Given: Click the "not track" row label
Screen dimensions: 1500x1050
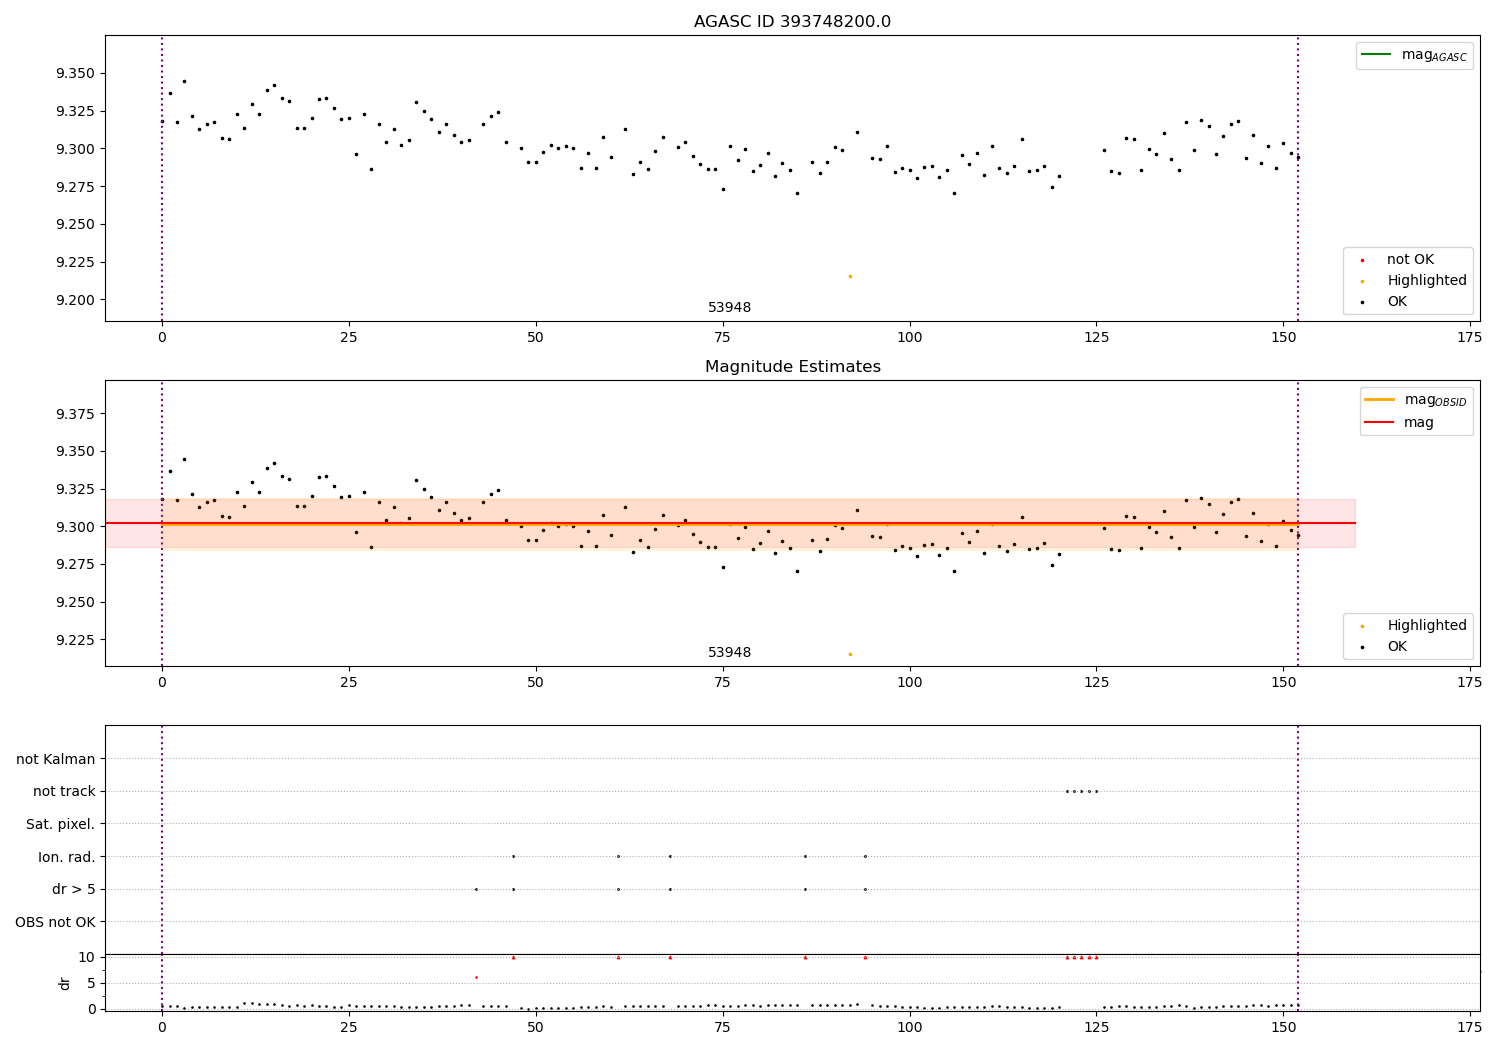Looking at the screenshot, I should pyautogui.click(x=64, y=792).
